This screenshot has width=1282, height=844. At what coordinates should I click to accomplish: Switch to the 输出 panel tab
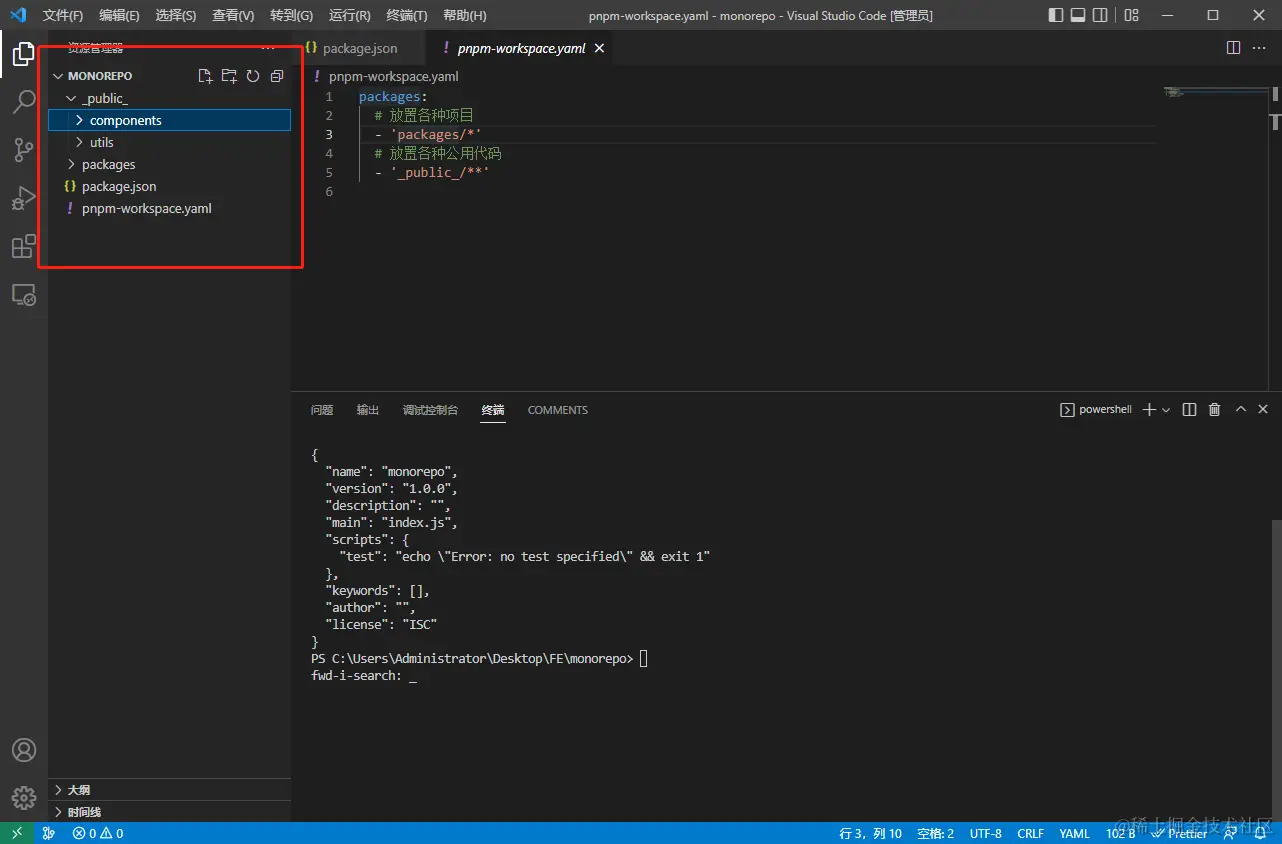[x=368, y=410]
